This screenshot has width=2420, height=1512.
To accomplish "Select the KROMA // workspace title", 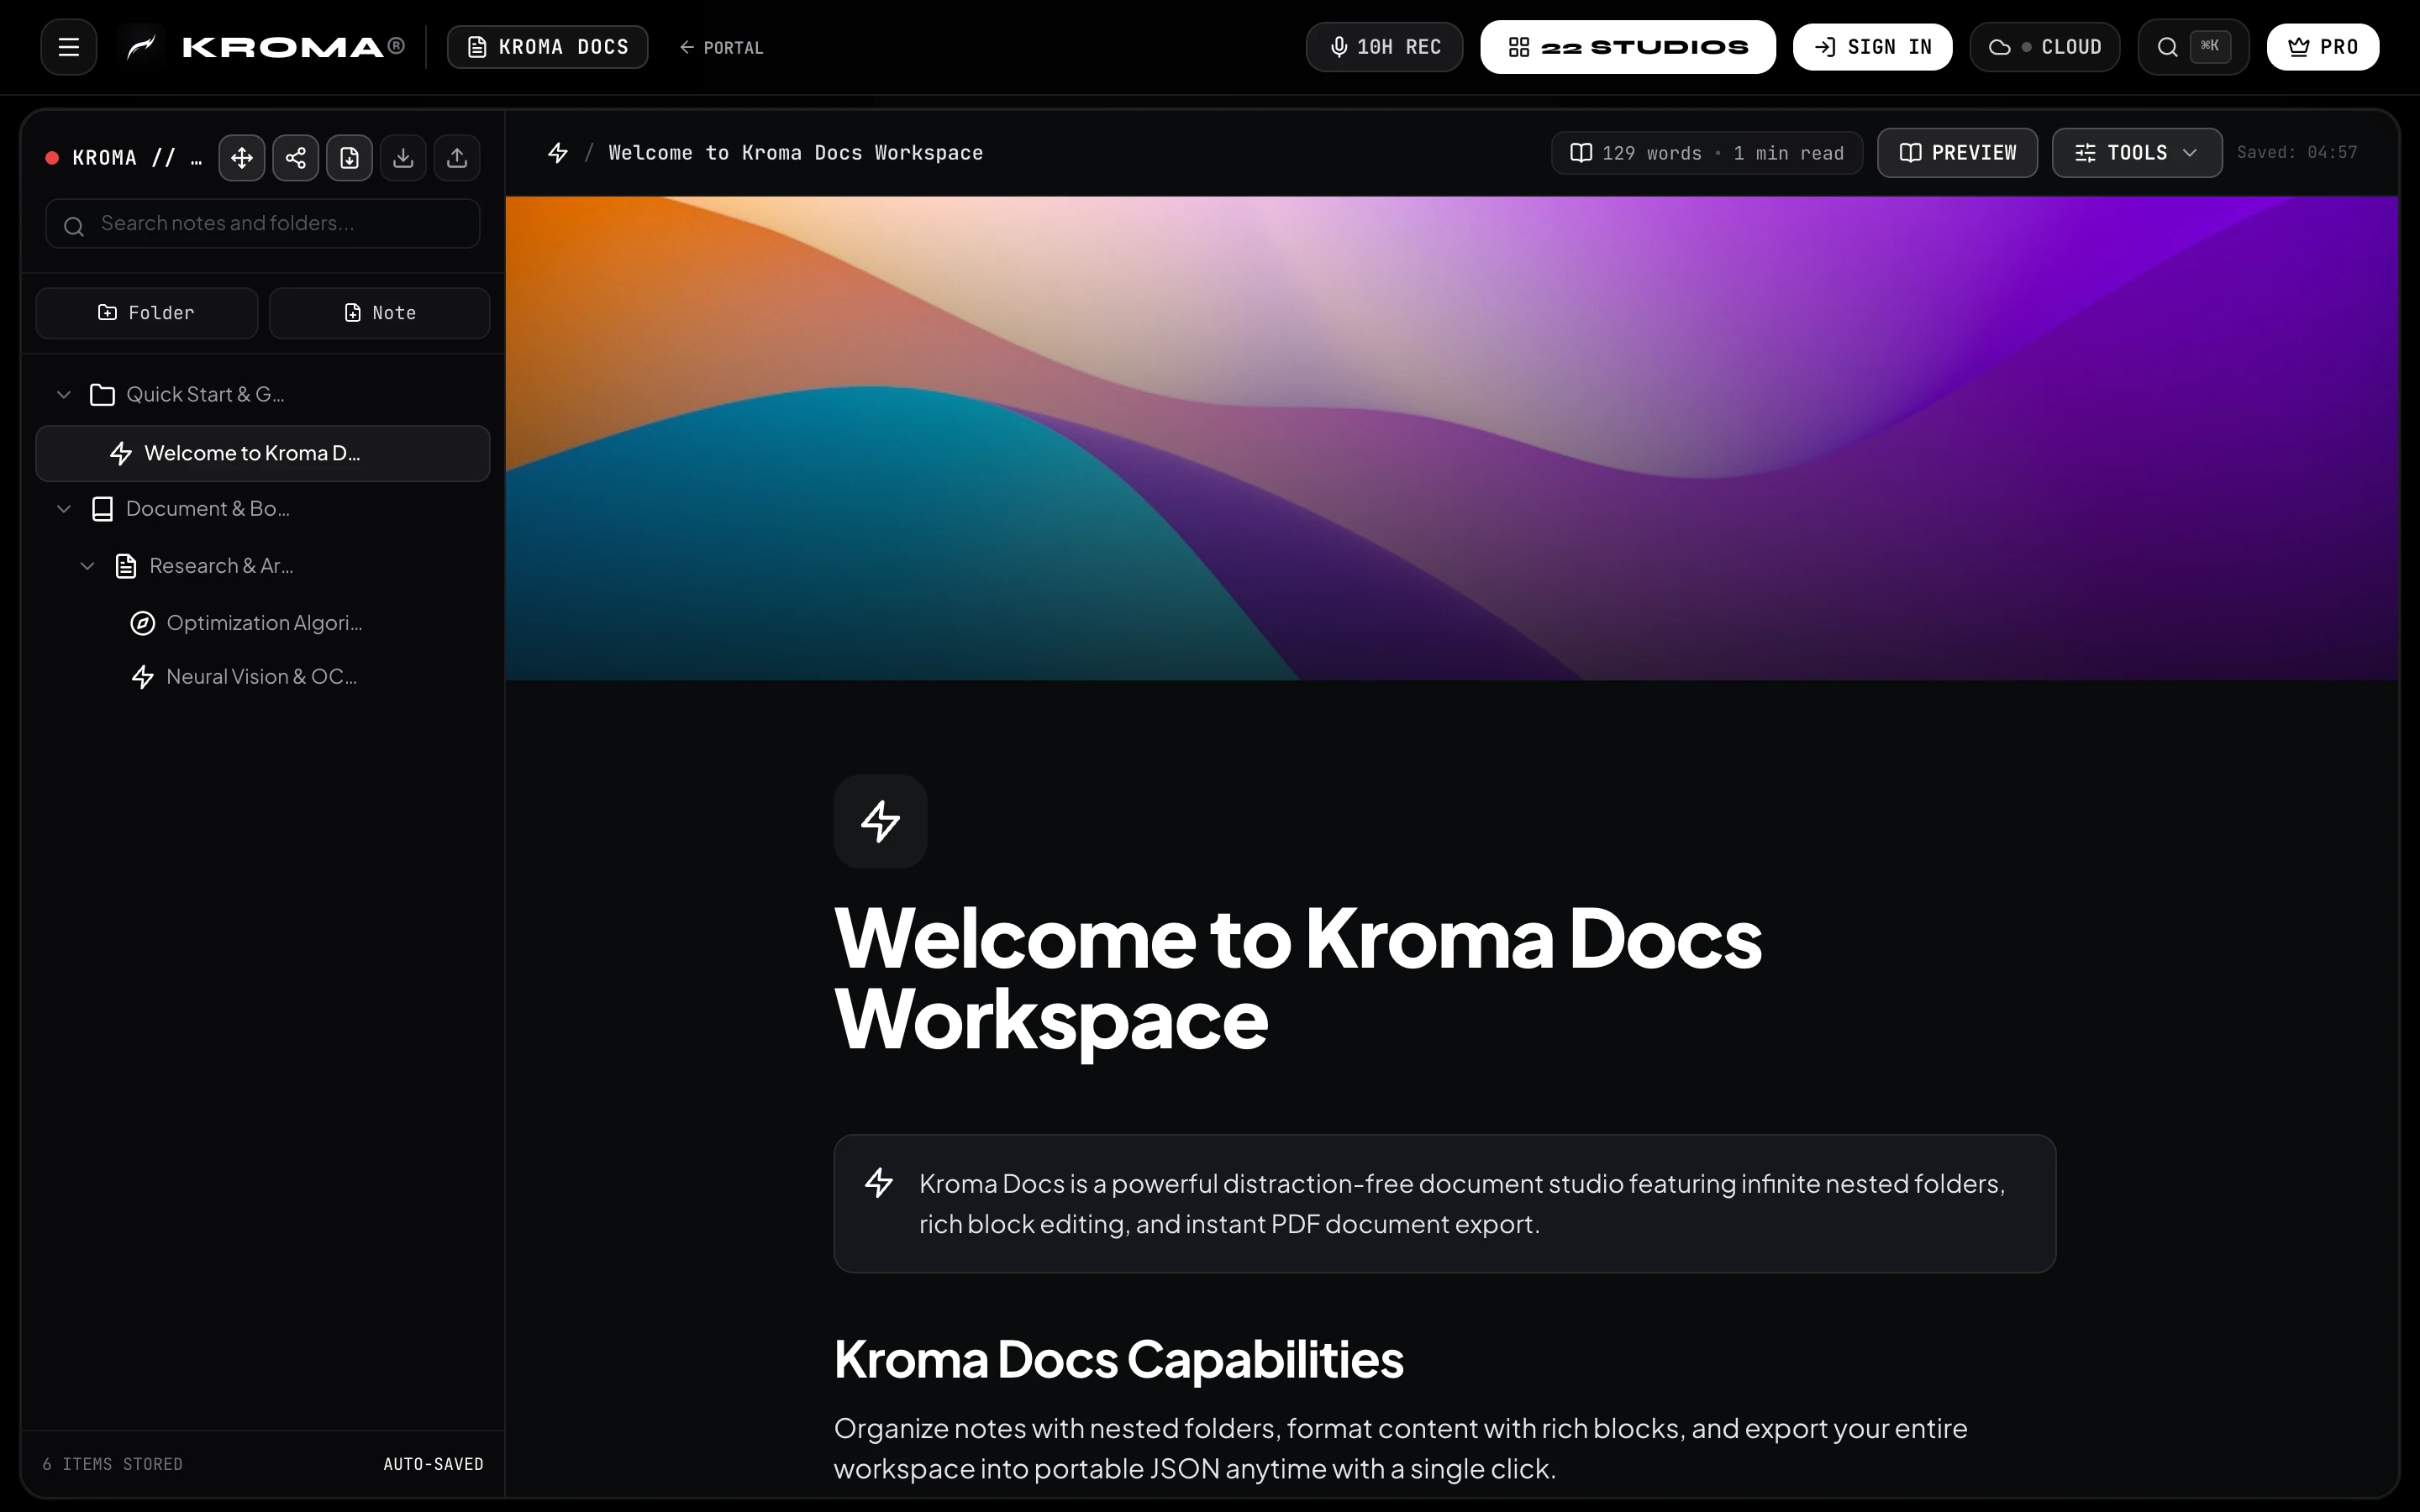I will pos(137,158).
